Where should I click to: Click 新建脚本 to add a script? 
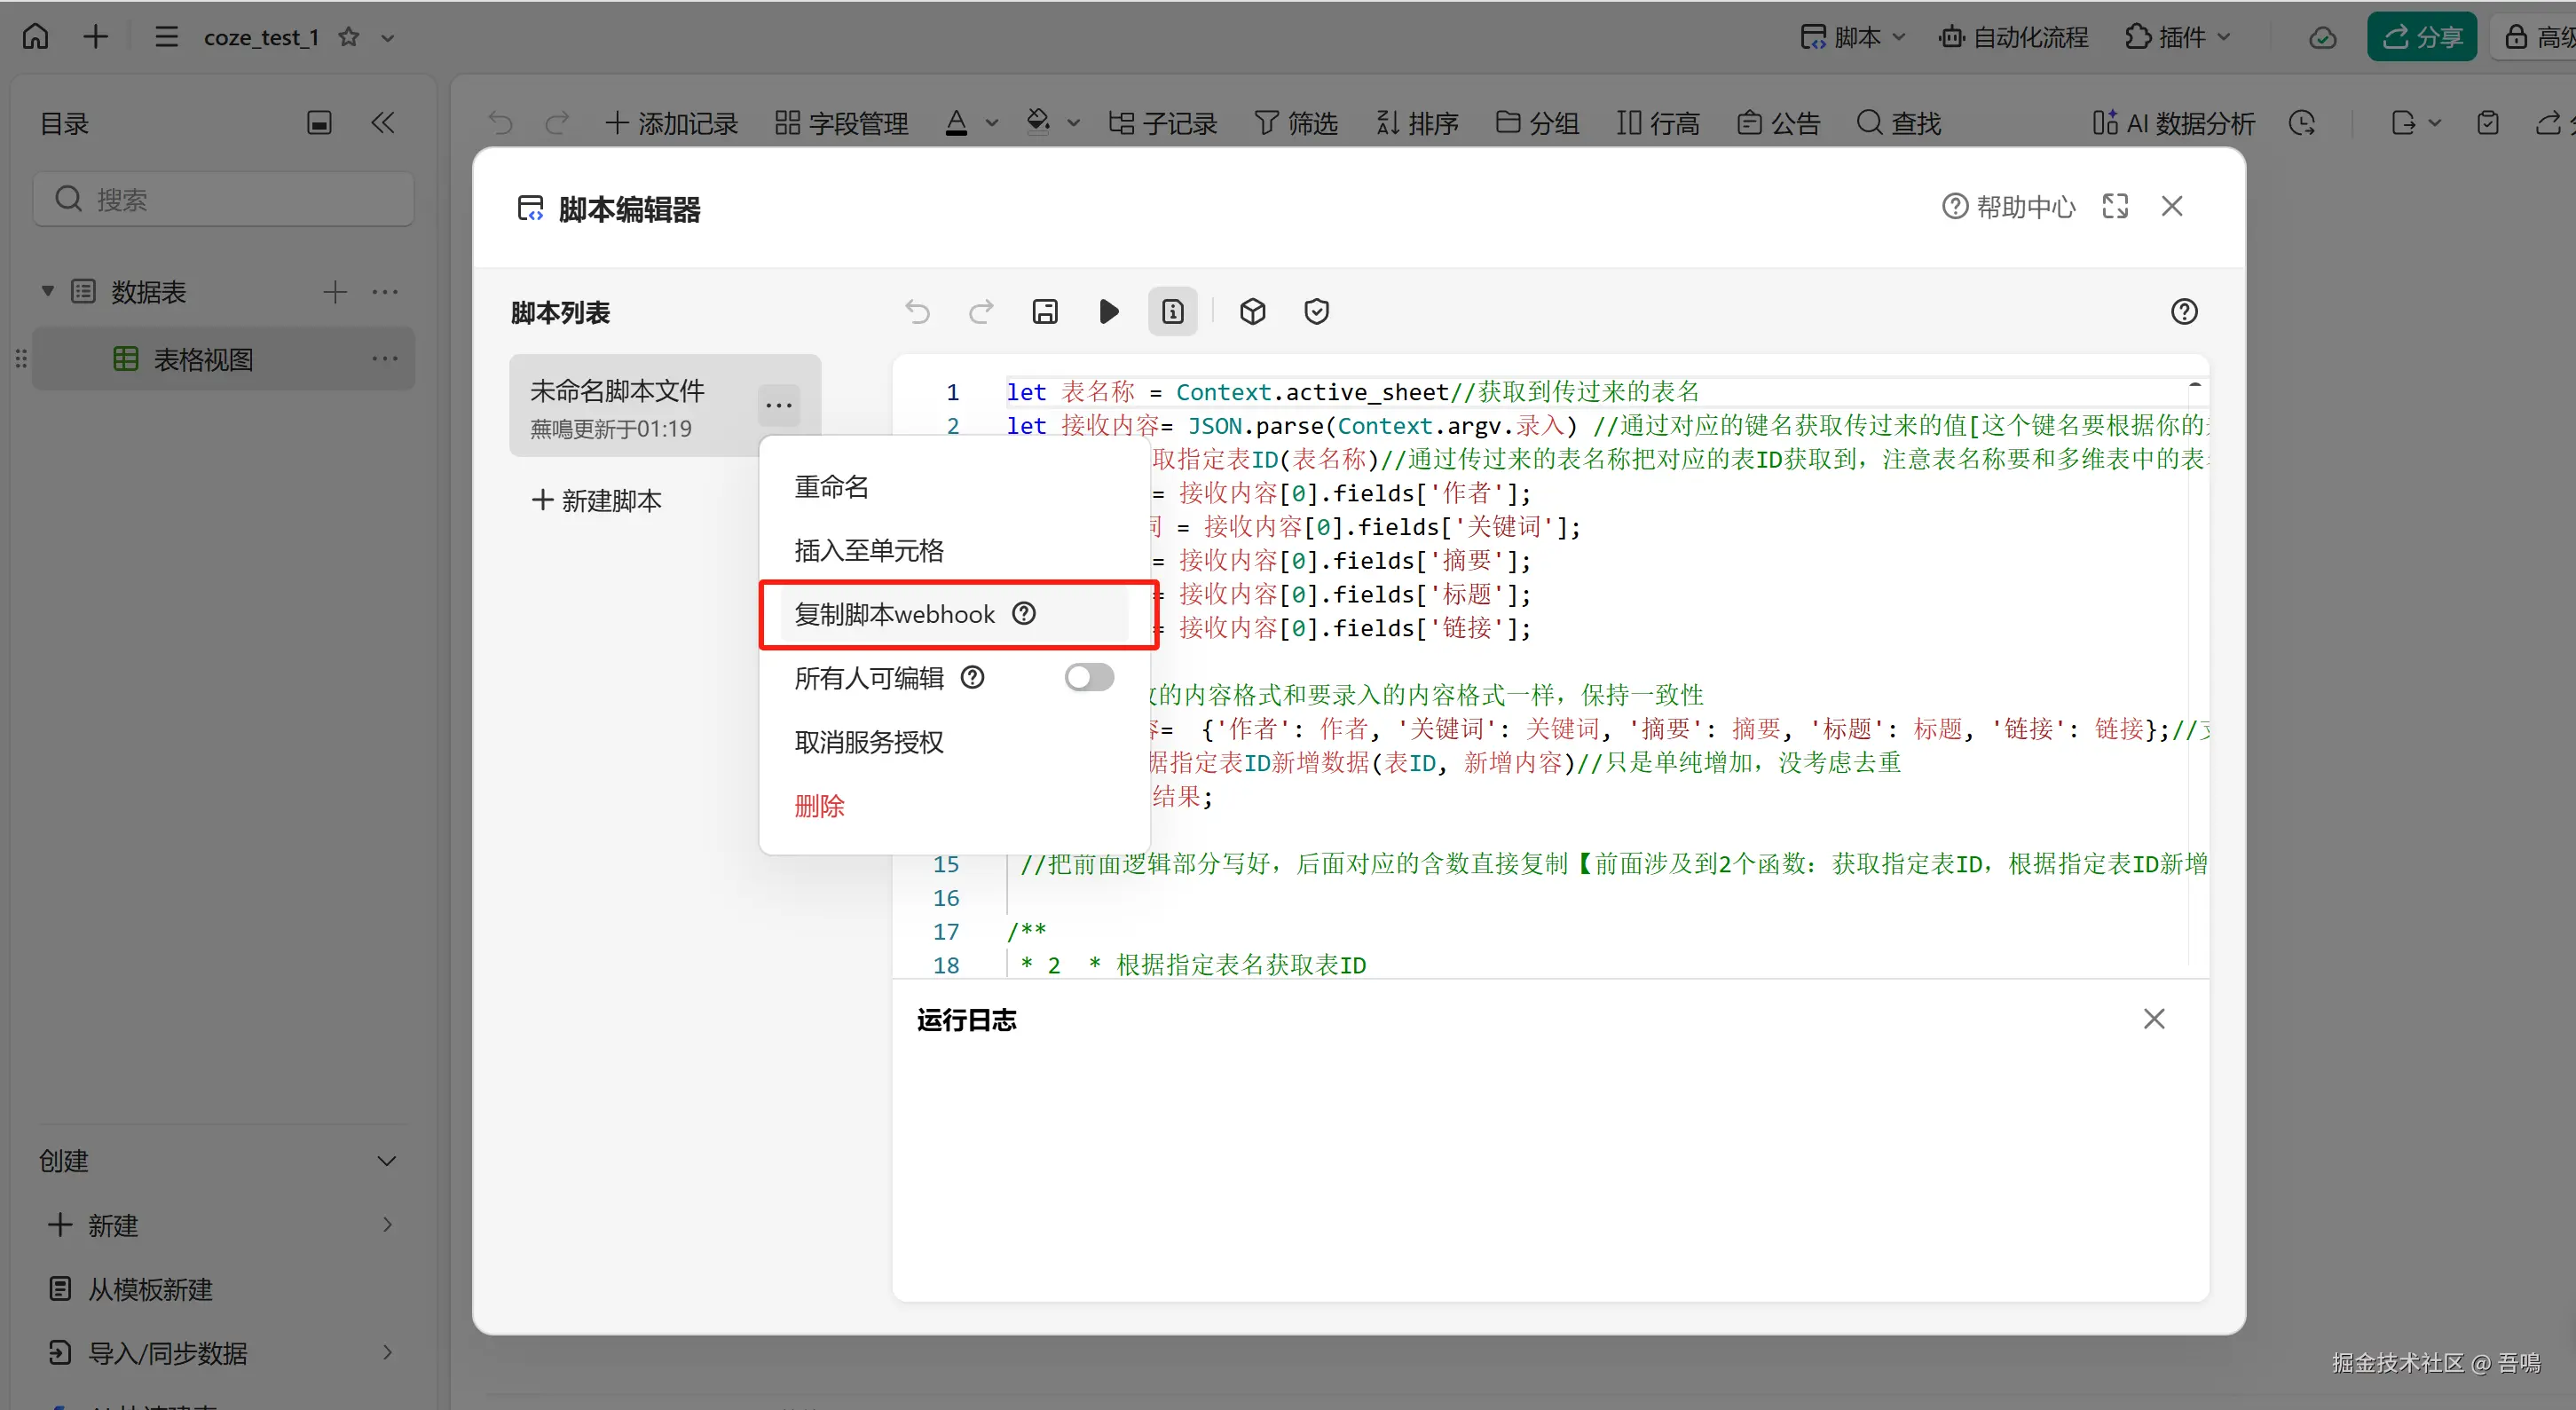coord(597,500)
